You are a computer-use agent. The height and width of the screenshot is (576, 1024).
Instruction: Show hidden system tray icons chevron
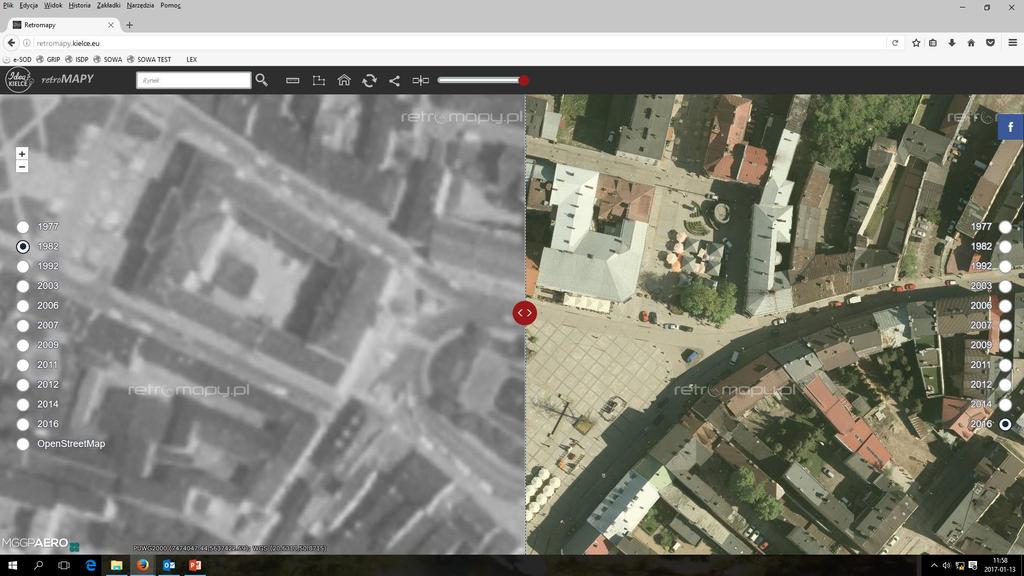tap(934, 566)
